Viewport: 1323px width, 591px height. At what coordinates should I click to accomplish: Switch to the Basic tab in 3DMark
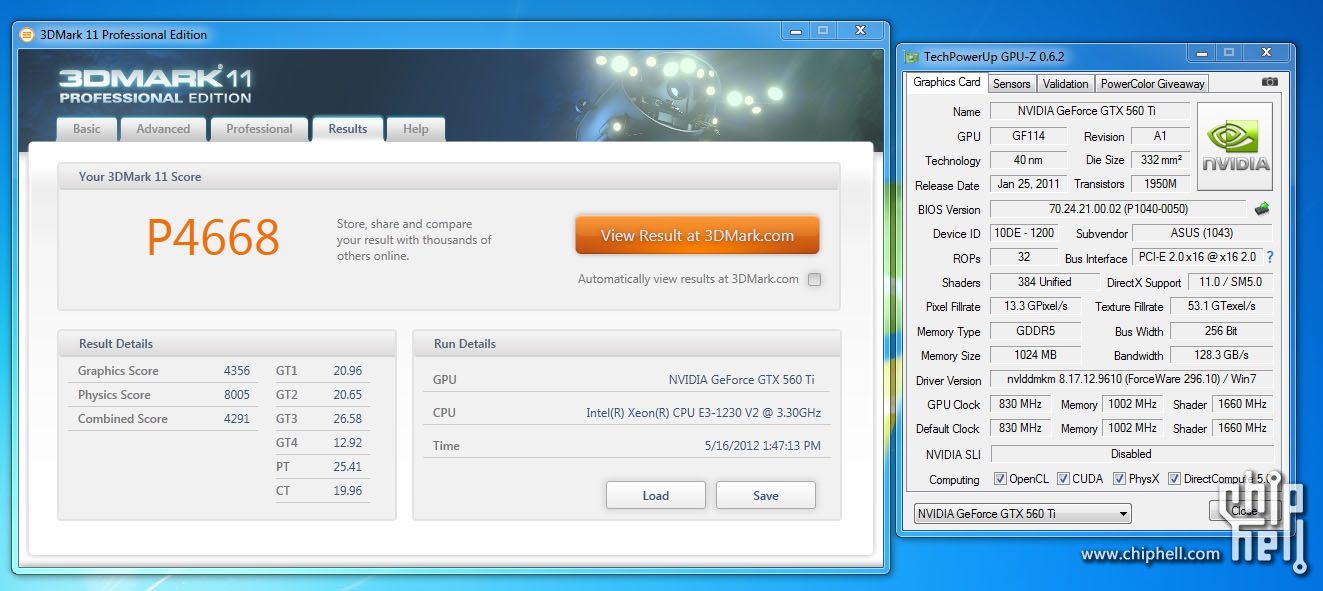click(87, 129)
